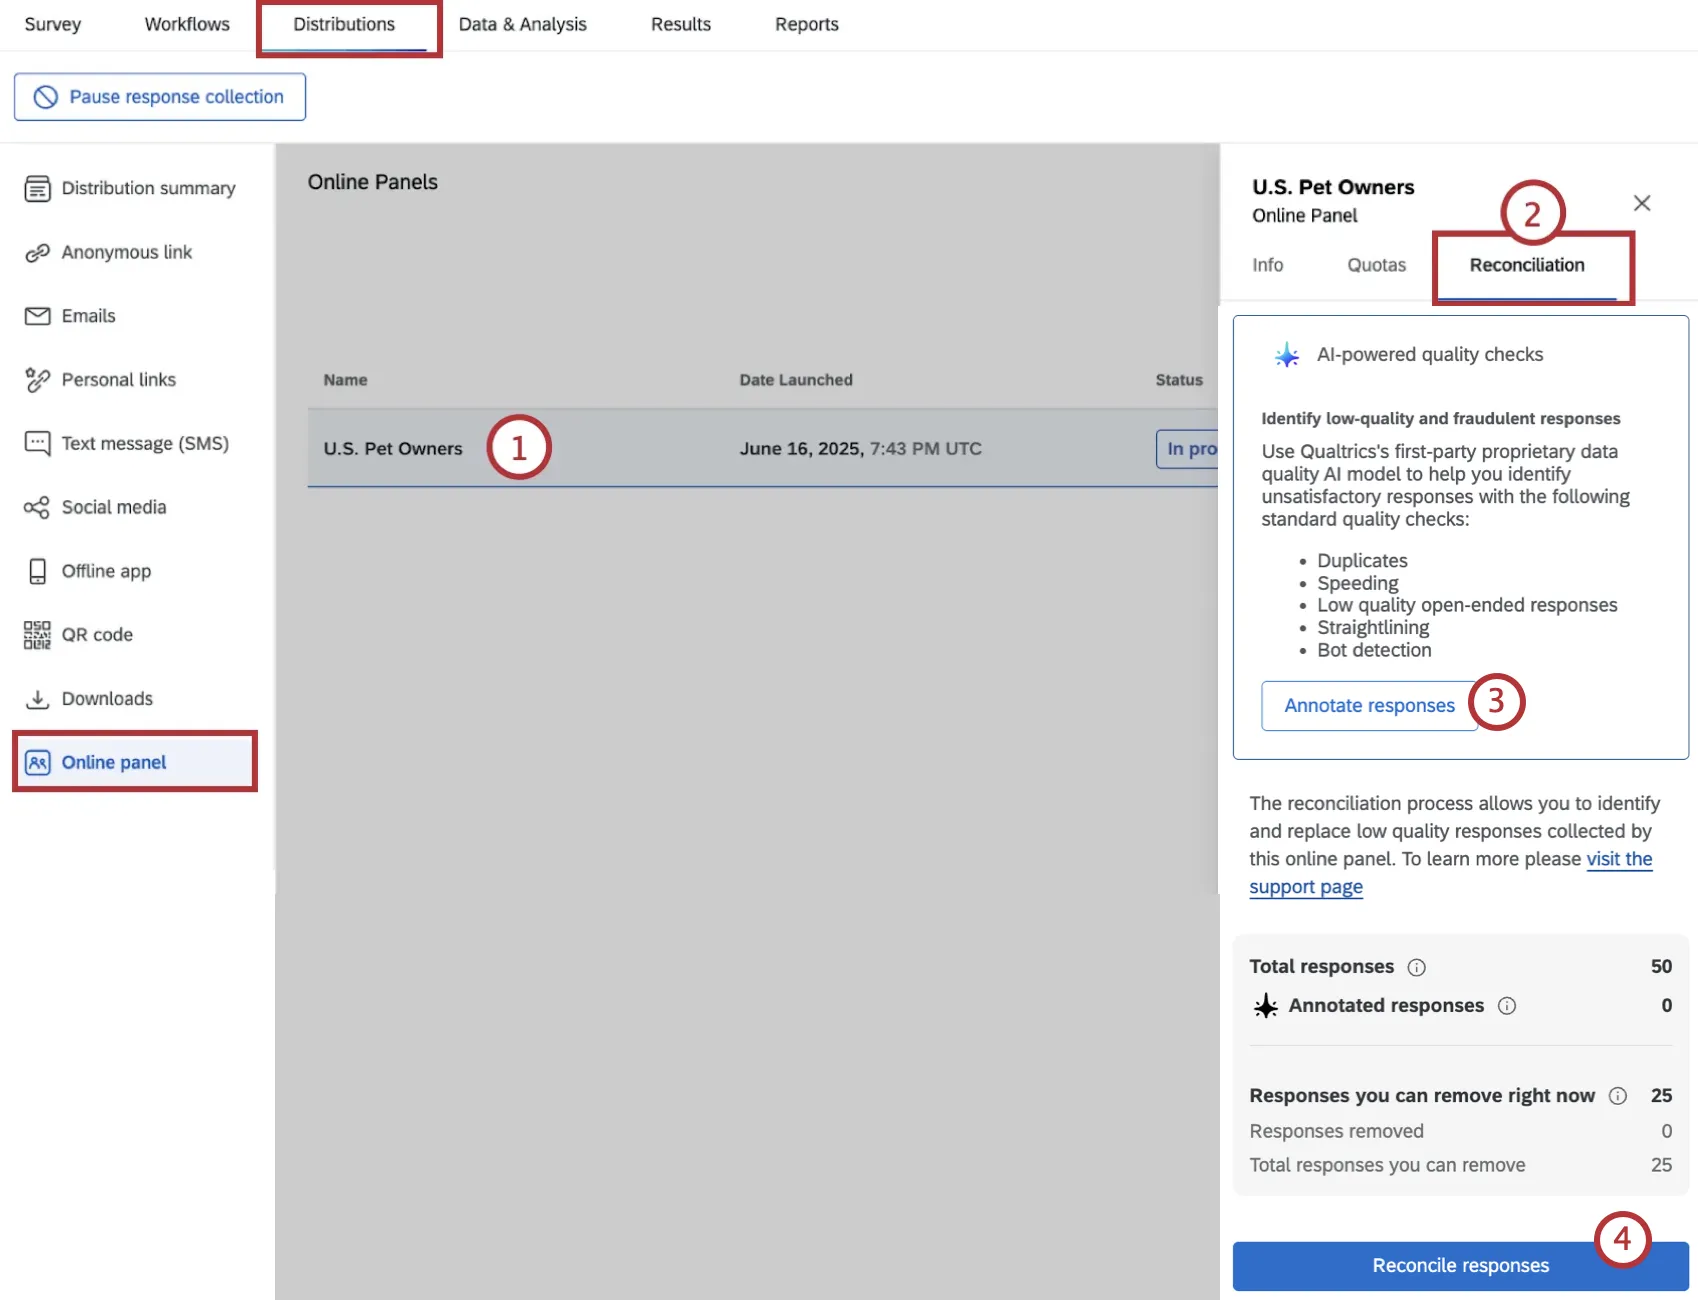Click the Personal links icon
The width and height of the screenshot is (1698, 1300).
click(37, 380)
